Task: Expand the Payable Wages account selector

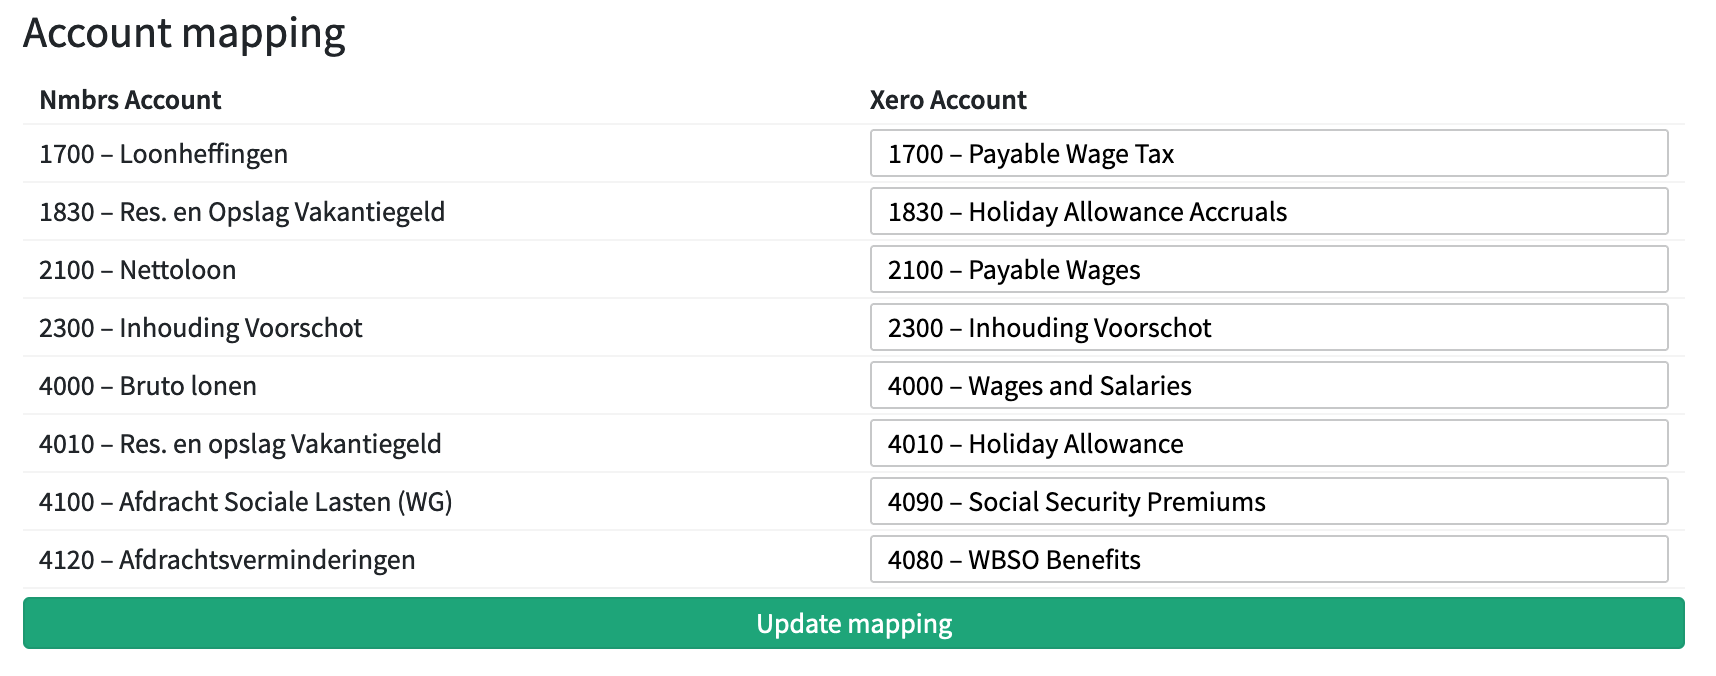Action: point(1268,270)
